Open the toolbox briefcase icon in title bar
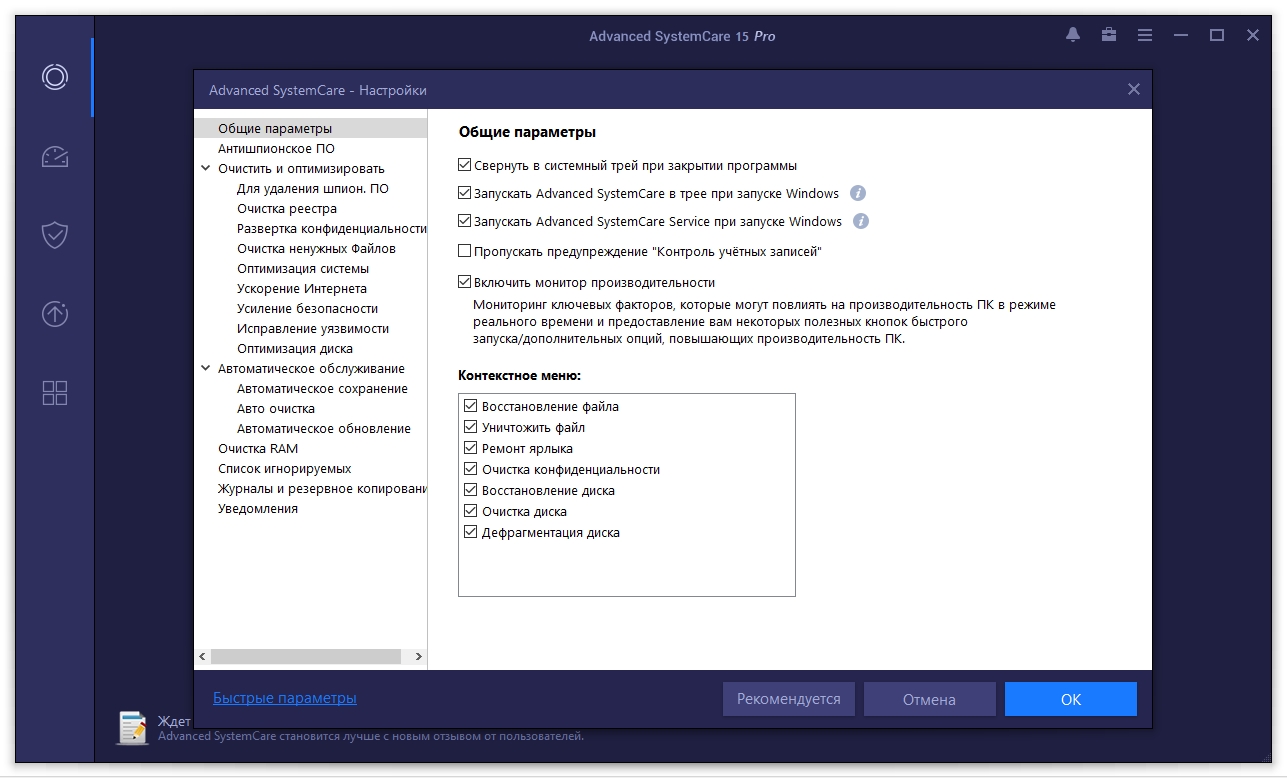1287x778 pixels. [x=1109, y=35]
